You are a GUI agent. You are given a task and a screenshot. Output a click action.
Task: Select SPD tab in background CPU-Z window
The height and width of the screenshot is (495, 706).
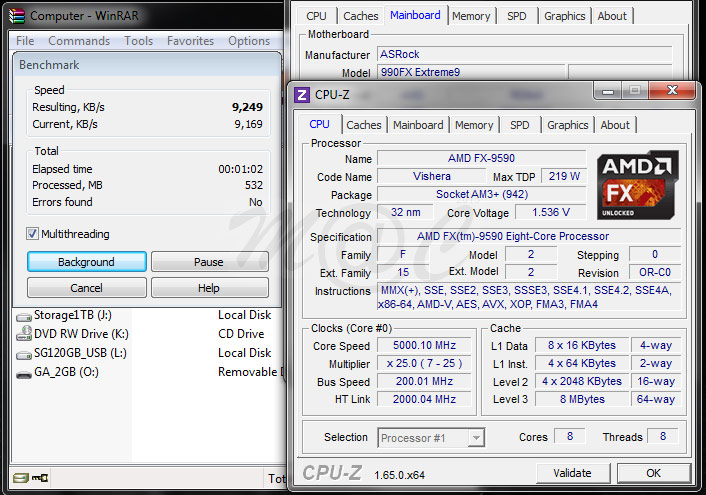tap(516, 16)
